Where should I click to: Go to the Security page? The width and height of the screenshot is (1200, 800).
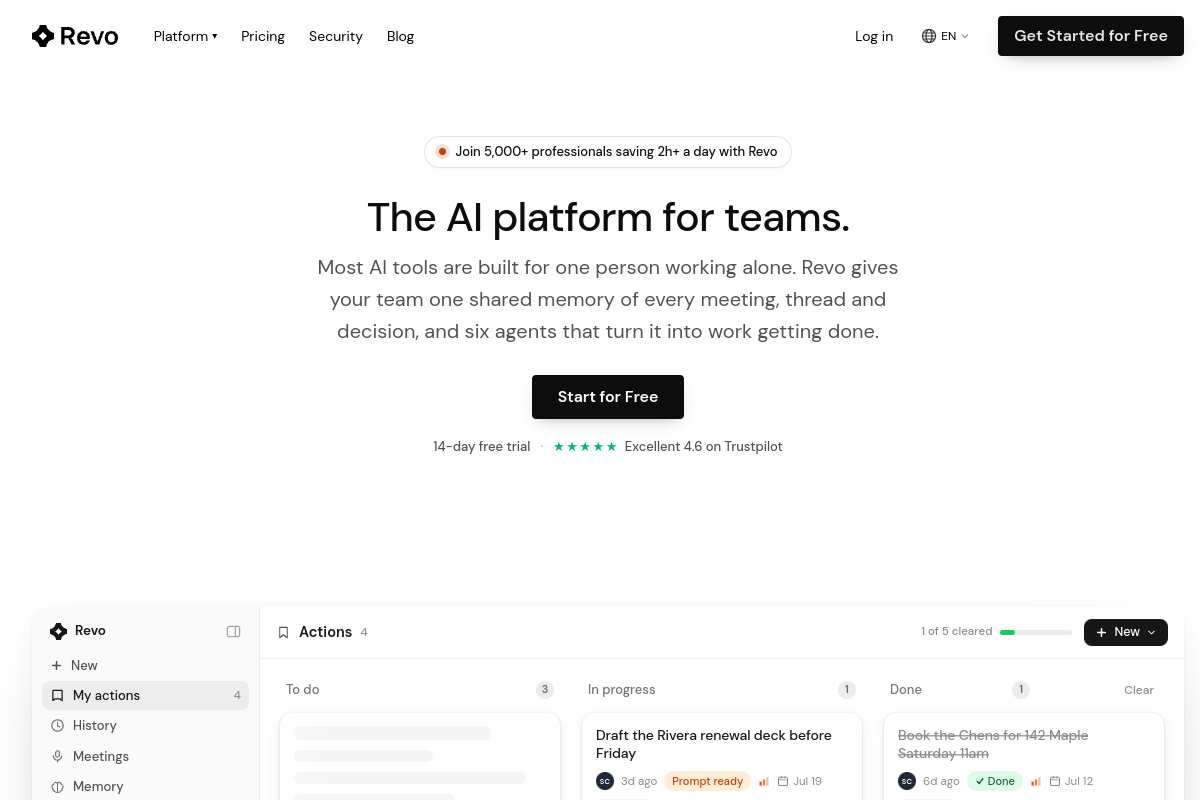[336, 36]
